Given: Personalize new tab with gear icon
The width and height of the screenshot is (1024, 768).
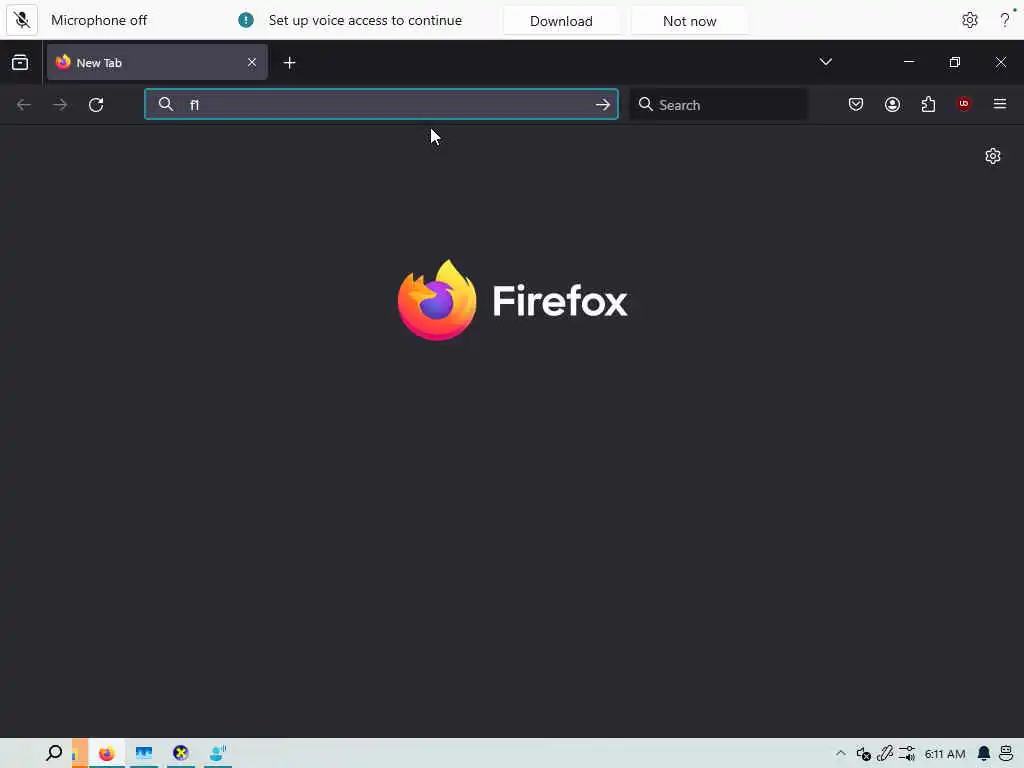Looking at the screenshot, I should tap(993, 156).
